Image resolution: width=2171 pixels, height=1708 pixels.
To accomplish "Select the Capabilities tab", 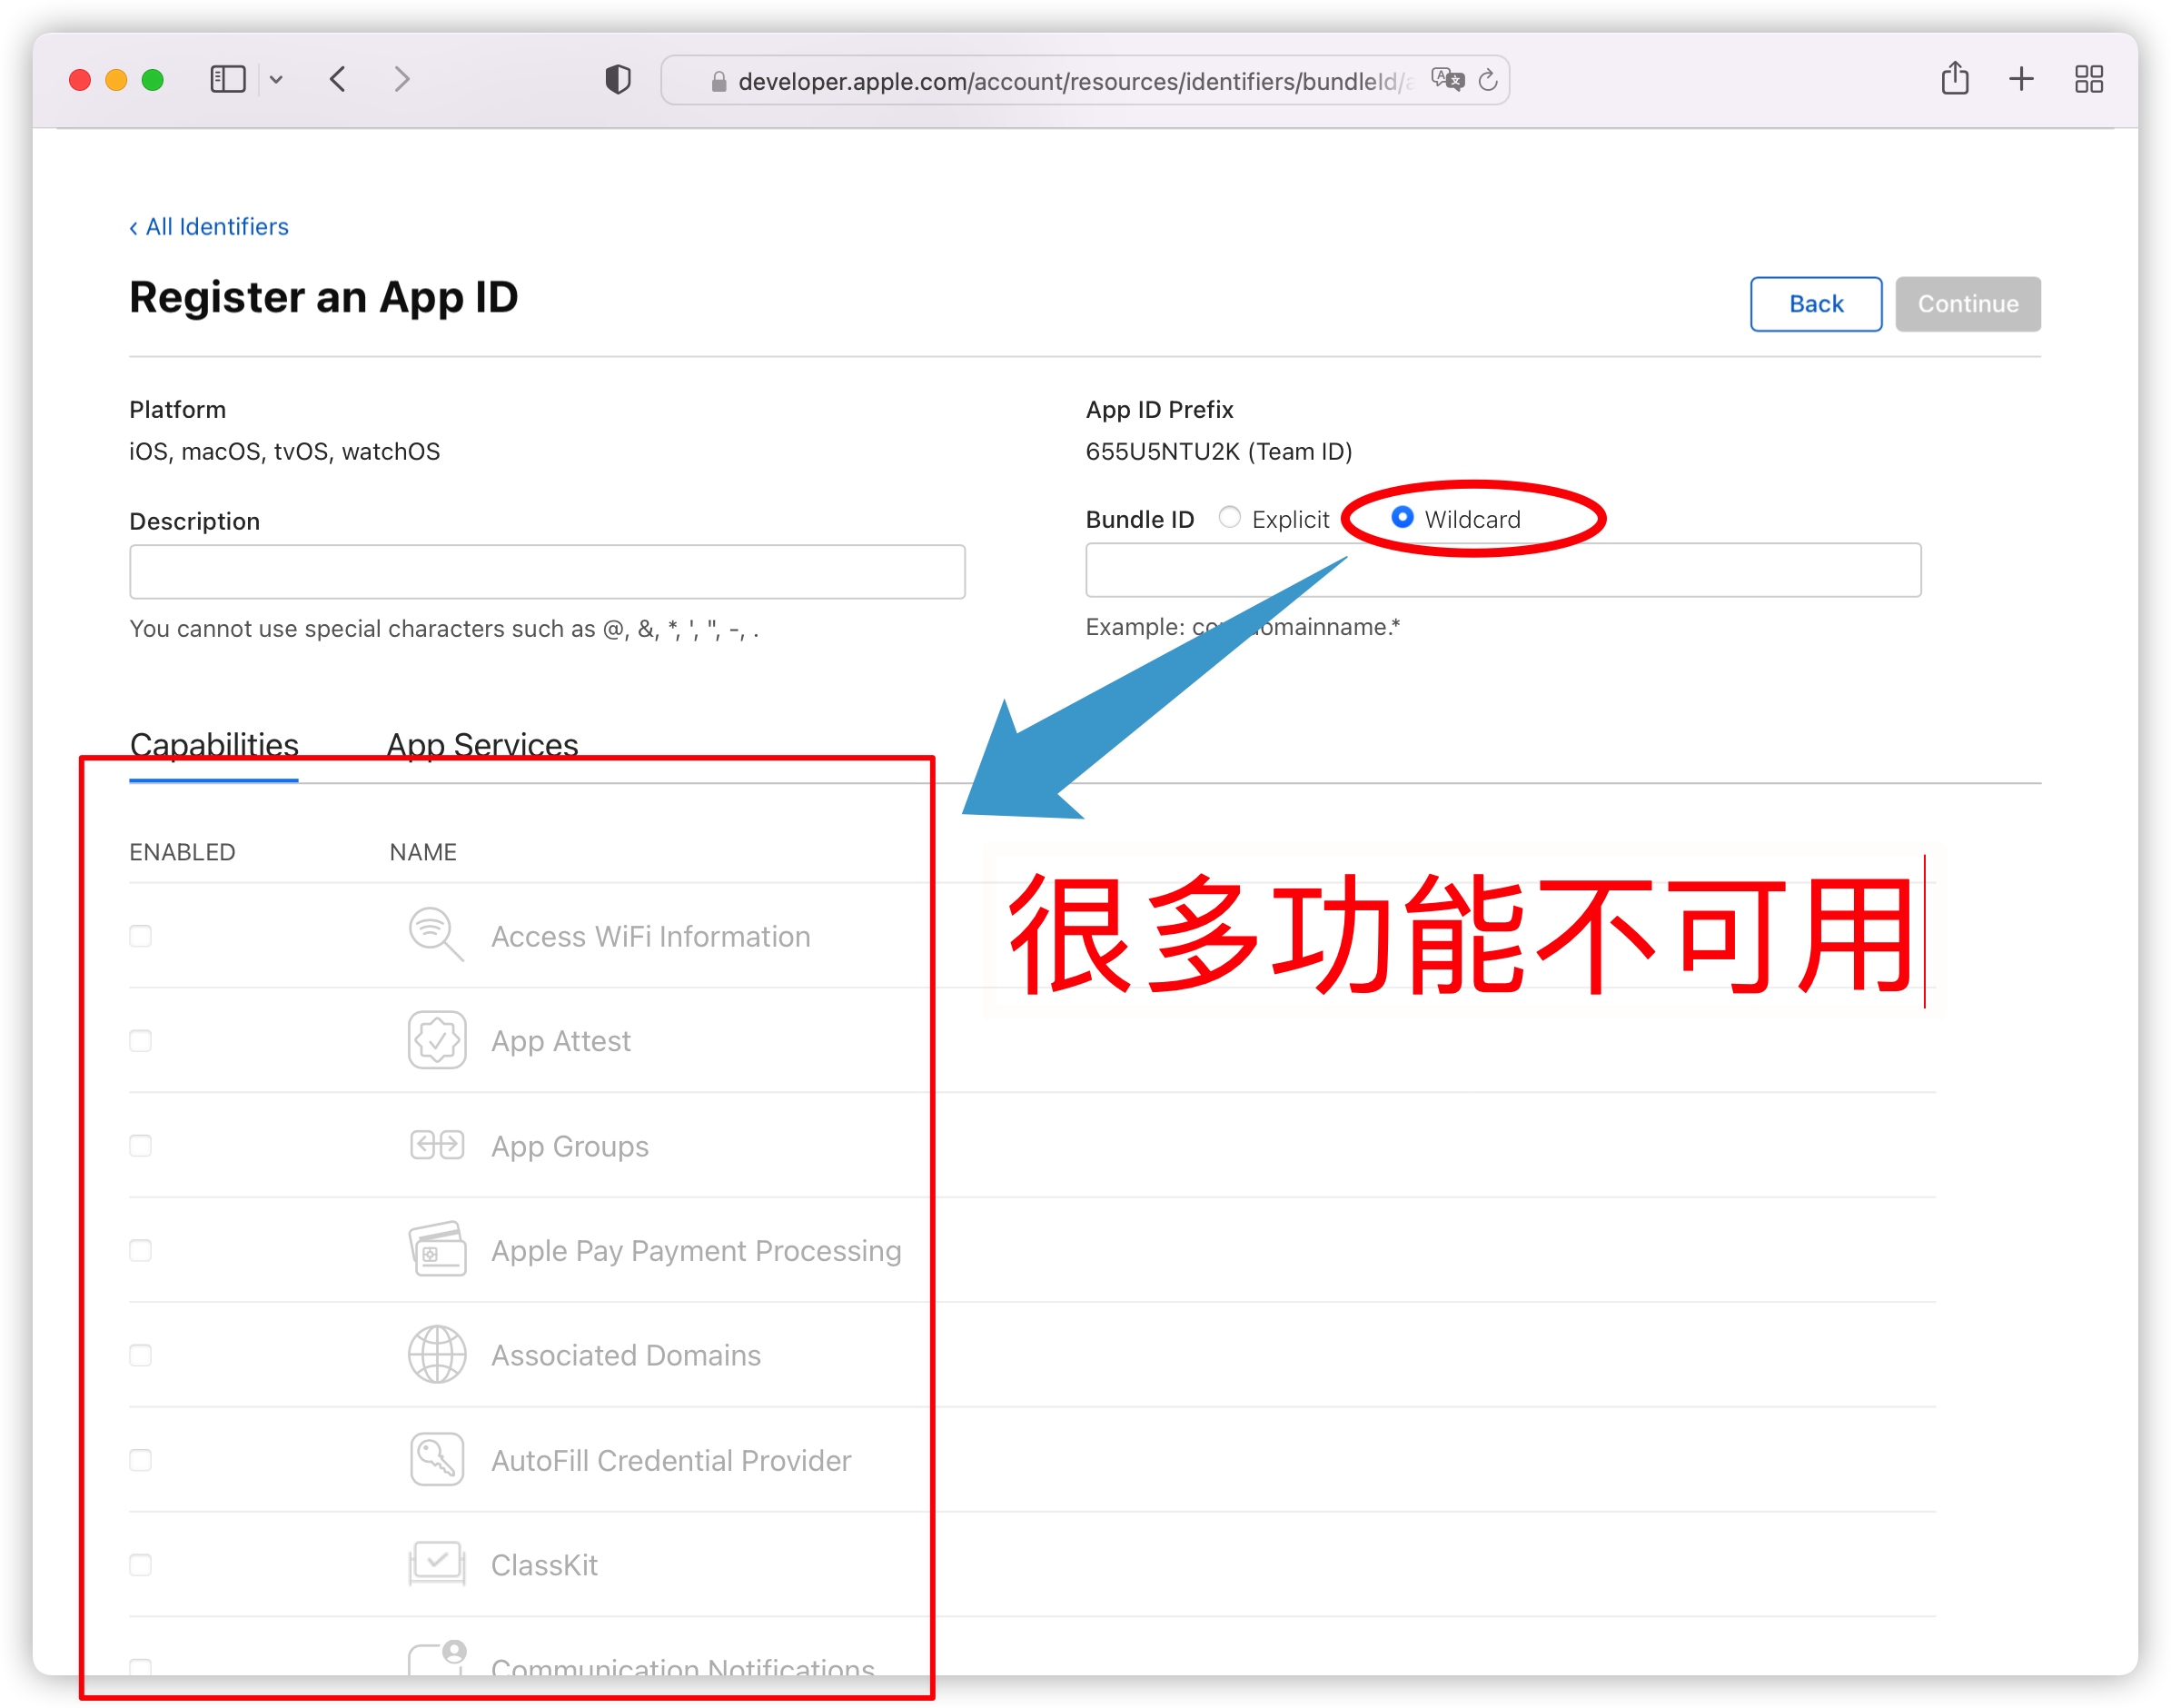I will (214, 745).
